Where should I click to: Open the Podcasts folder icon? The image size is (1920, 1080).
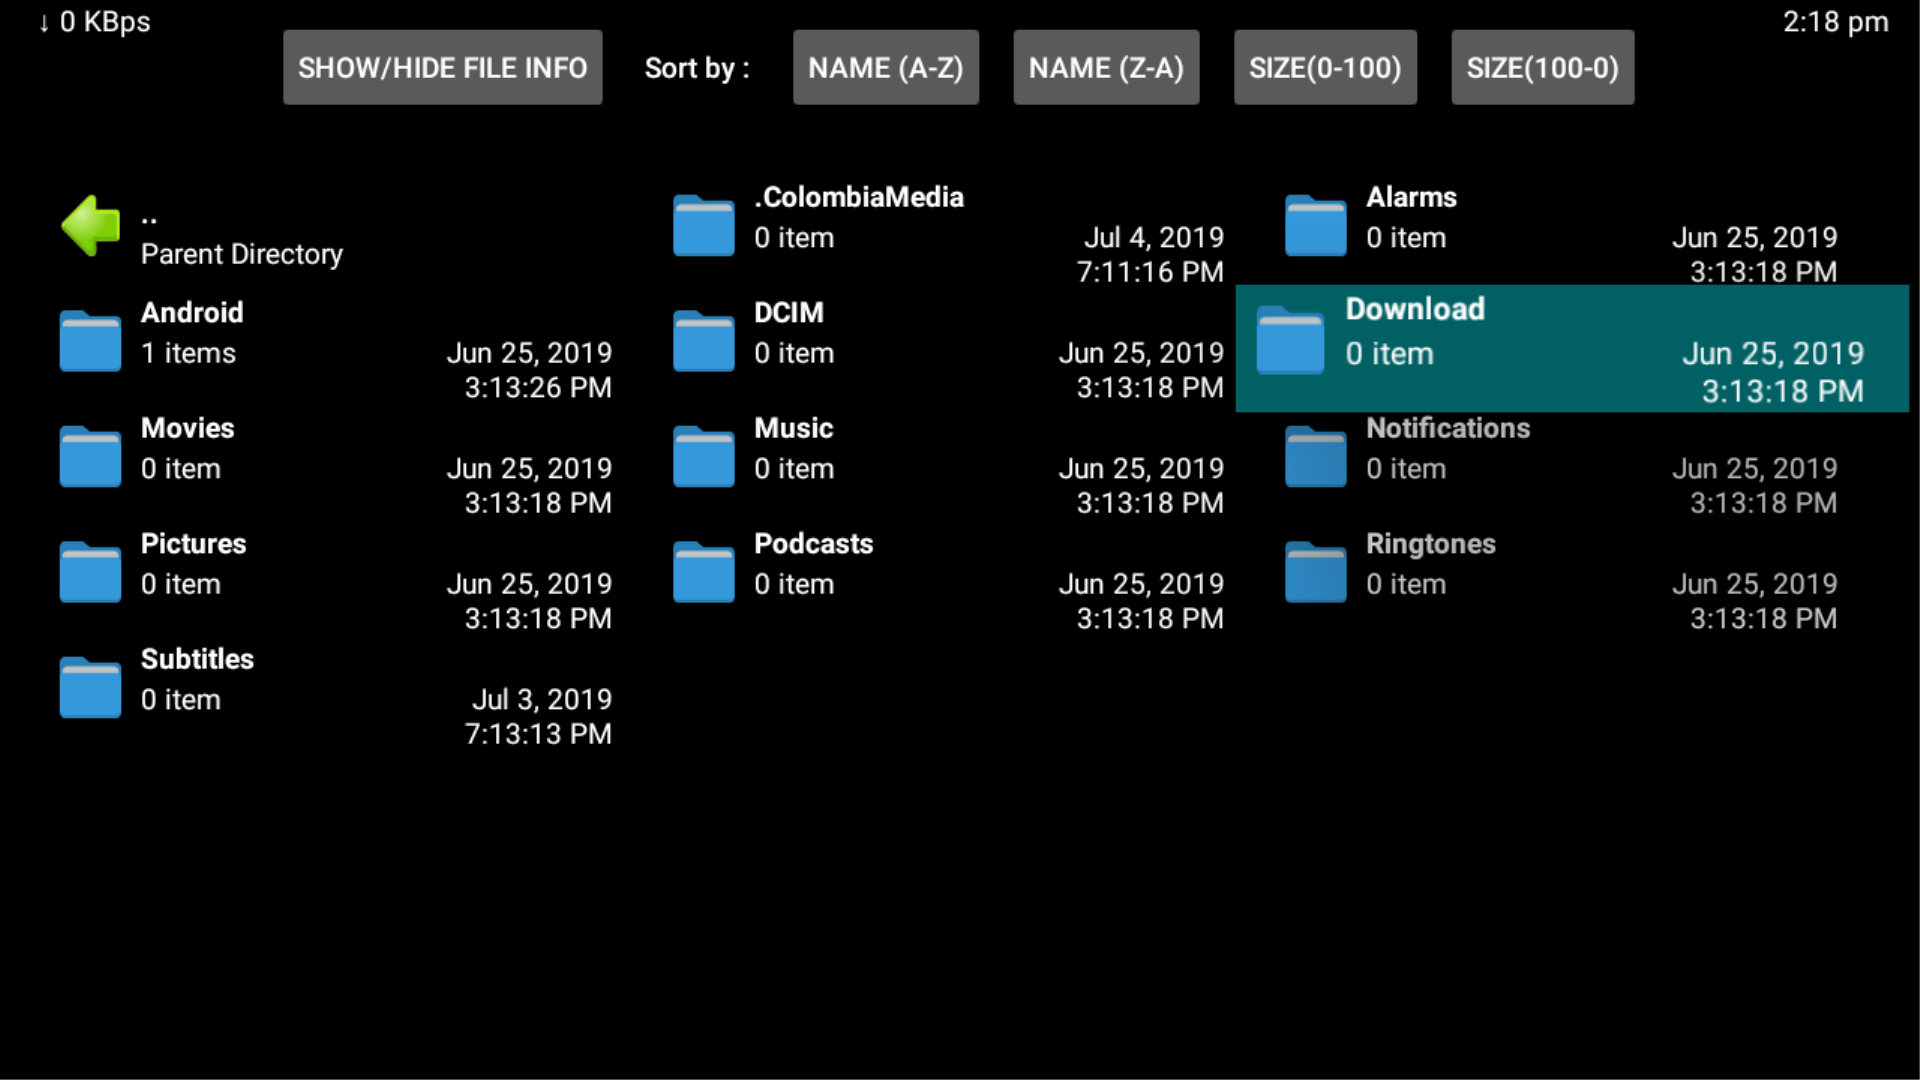coord(703,571)
